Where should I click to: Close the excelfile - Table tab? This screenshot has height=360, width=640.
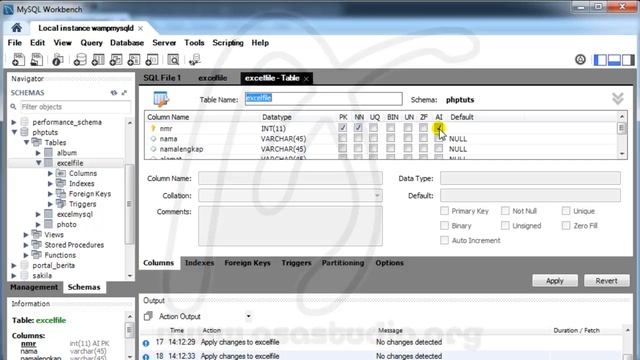306,78
